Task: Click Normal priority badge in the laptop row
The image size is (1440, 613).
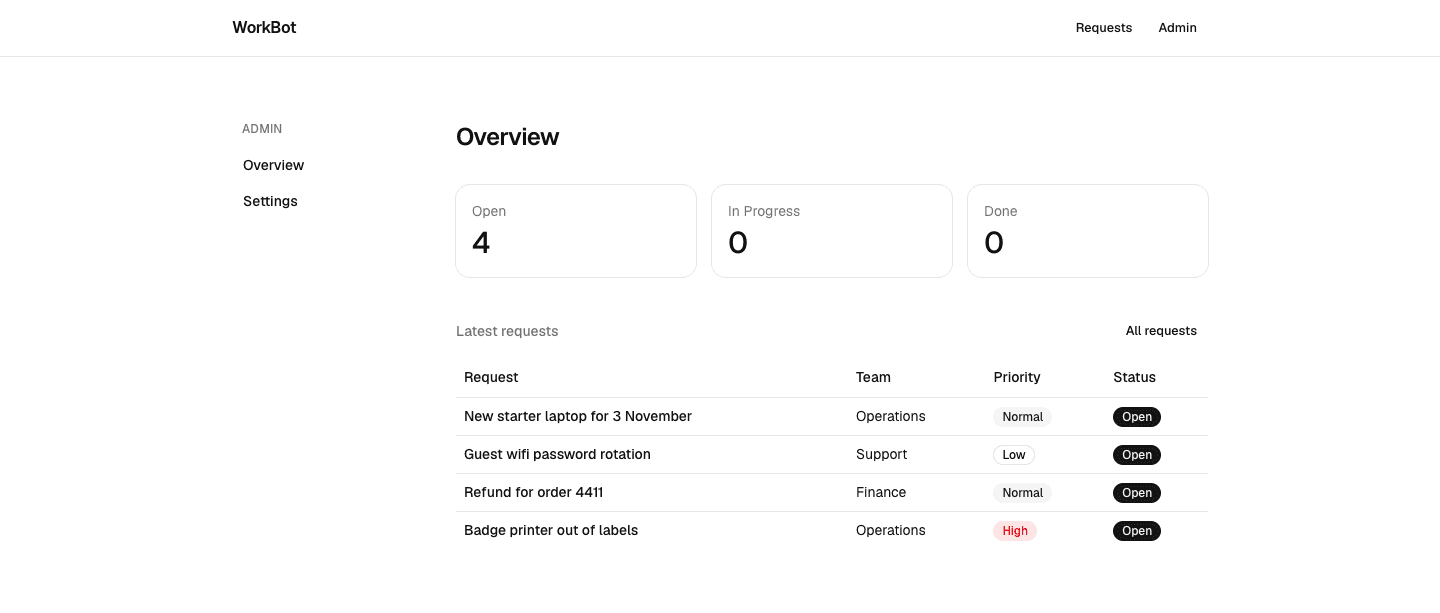Action: tap(1022, 417)
